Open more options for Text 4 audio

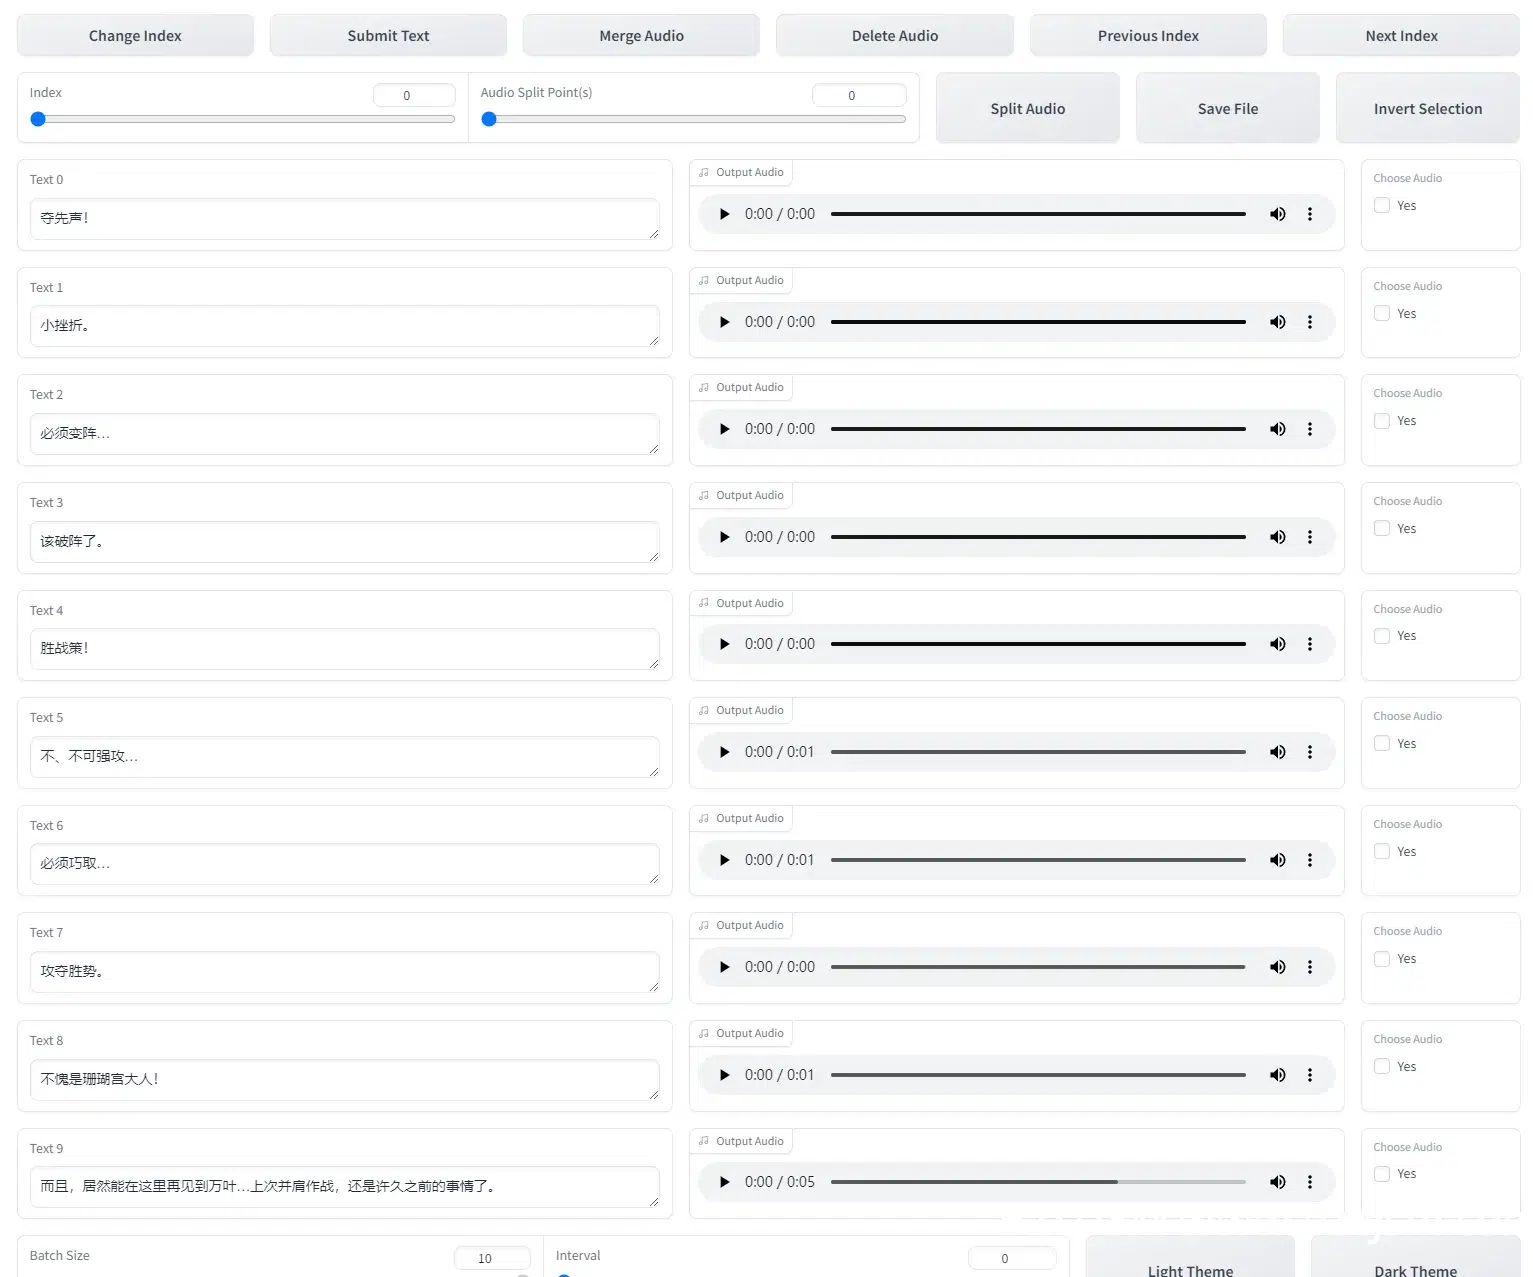pyautogui.click(x=1310, y=644)
